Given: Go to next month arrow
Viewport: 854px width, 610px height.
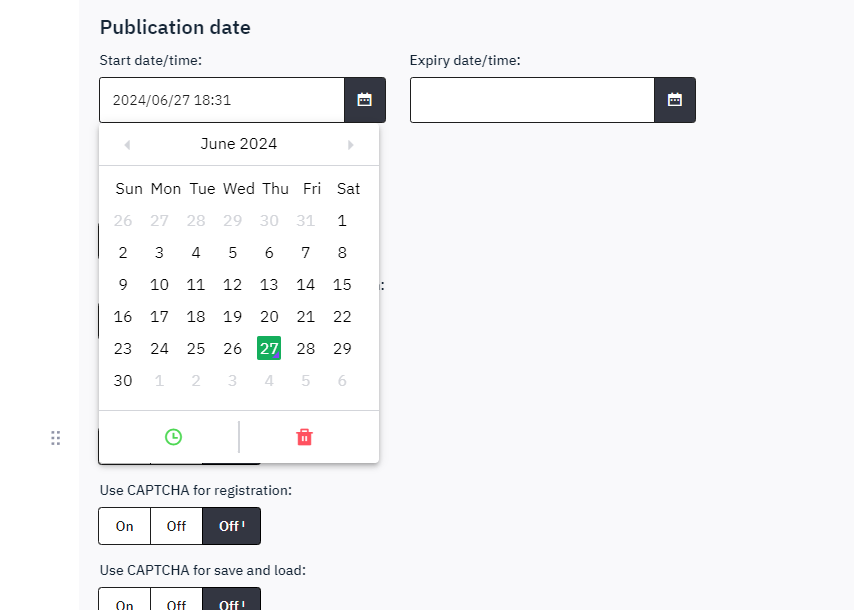Looking at the screenshot, I should [350, 145].
